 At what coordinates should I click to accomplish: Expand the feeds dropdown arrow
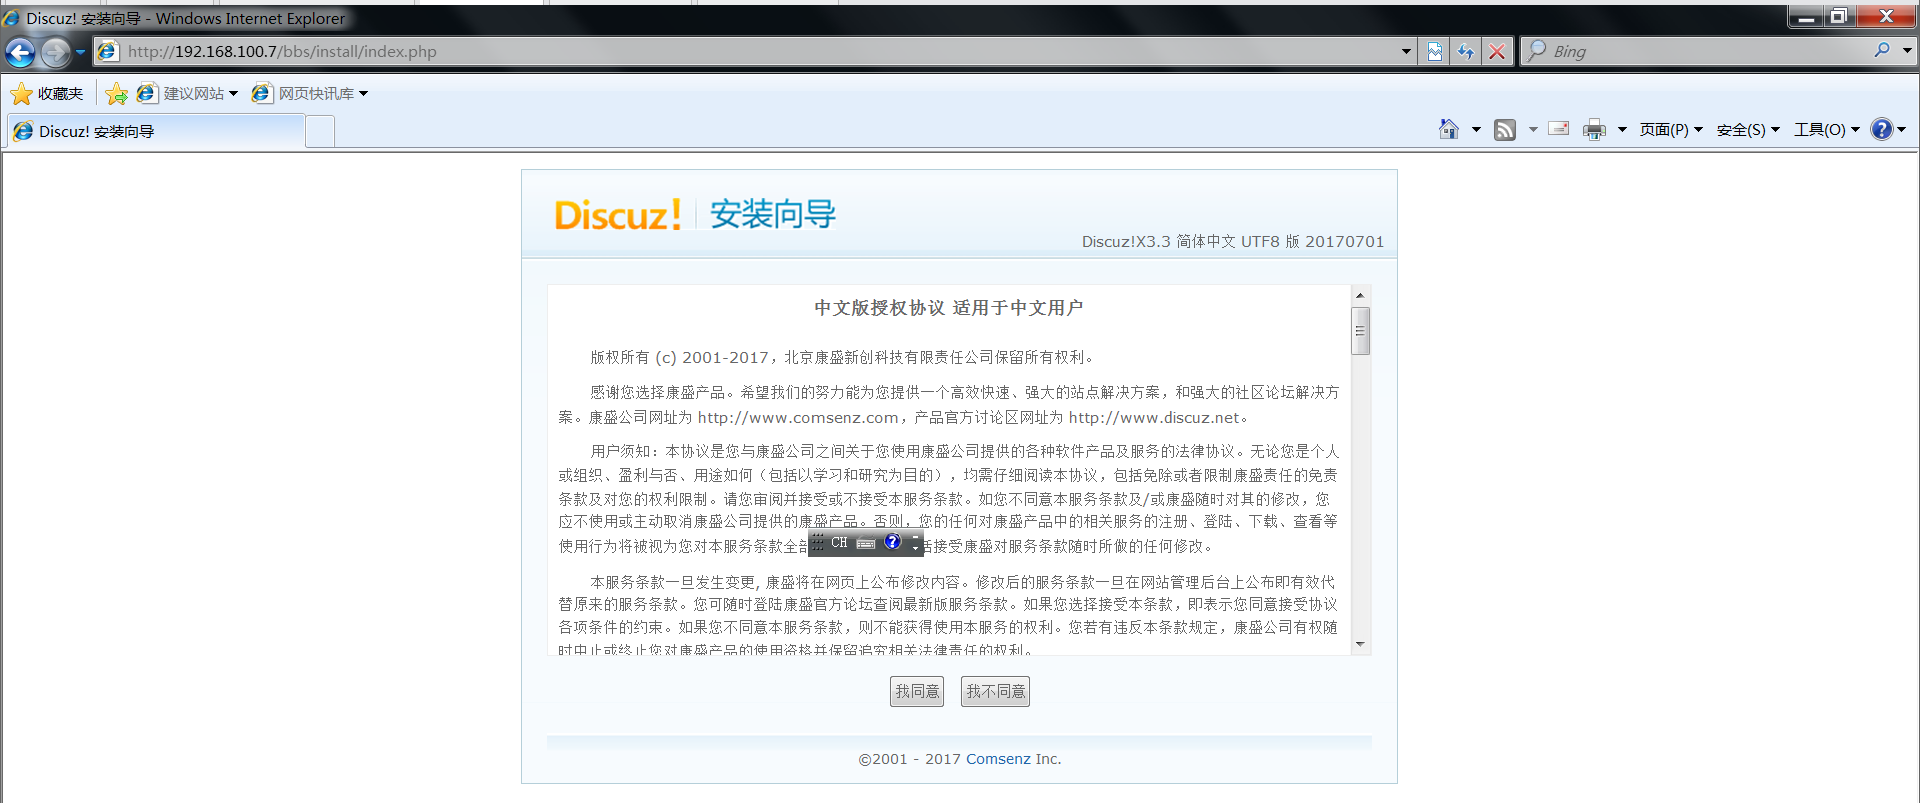point(1533,130)
